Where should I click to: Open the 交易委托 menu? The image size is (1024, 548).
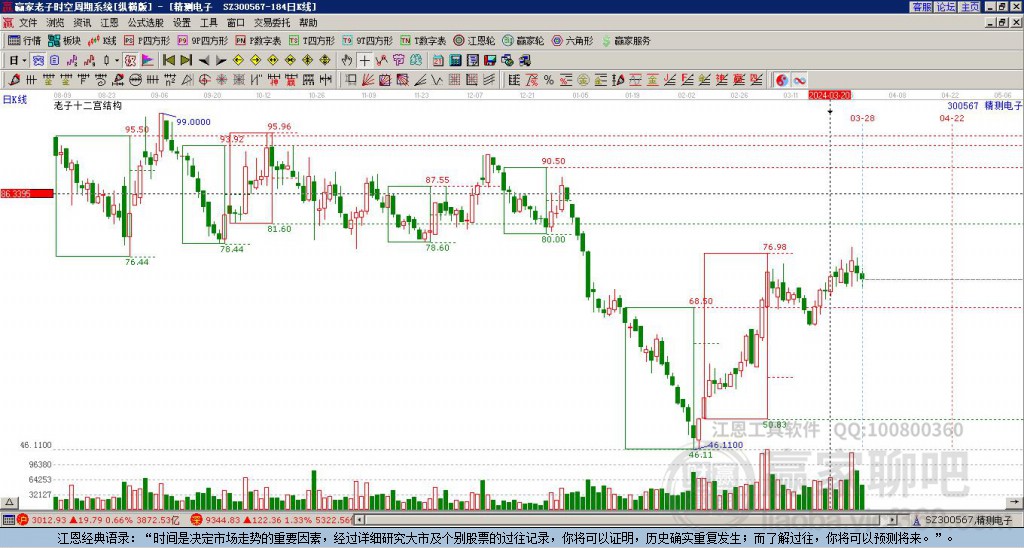pos(272,23)
